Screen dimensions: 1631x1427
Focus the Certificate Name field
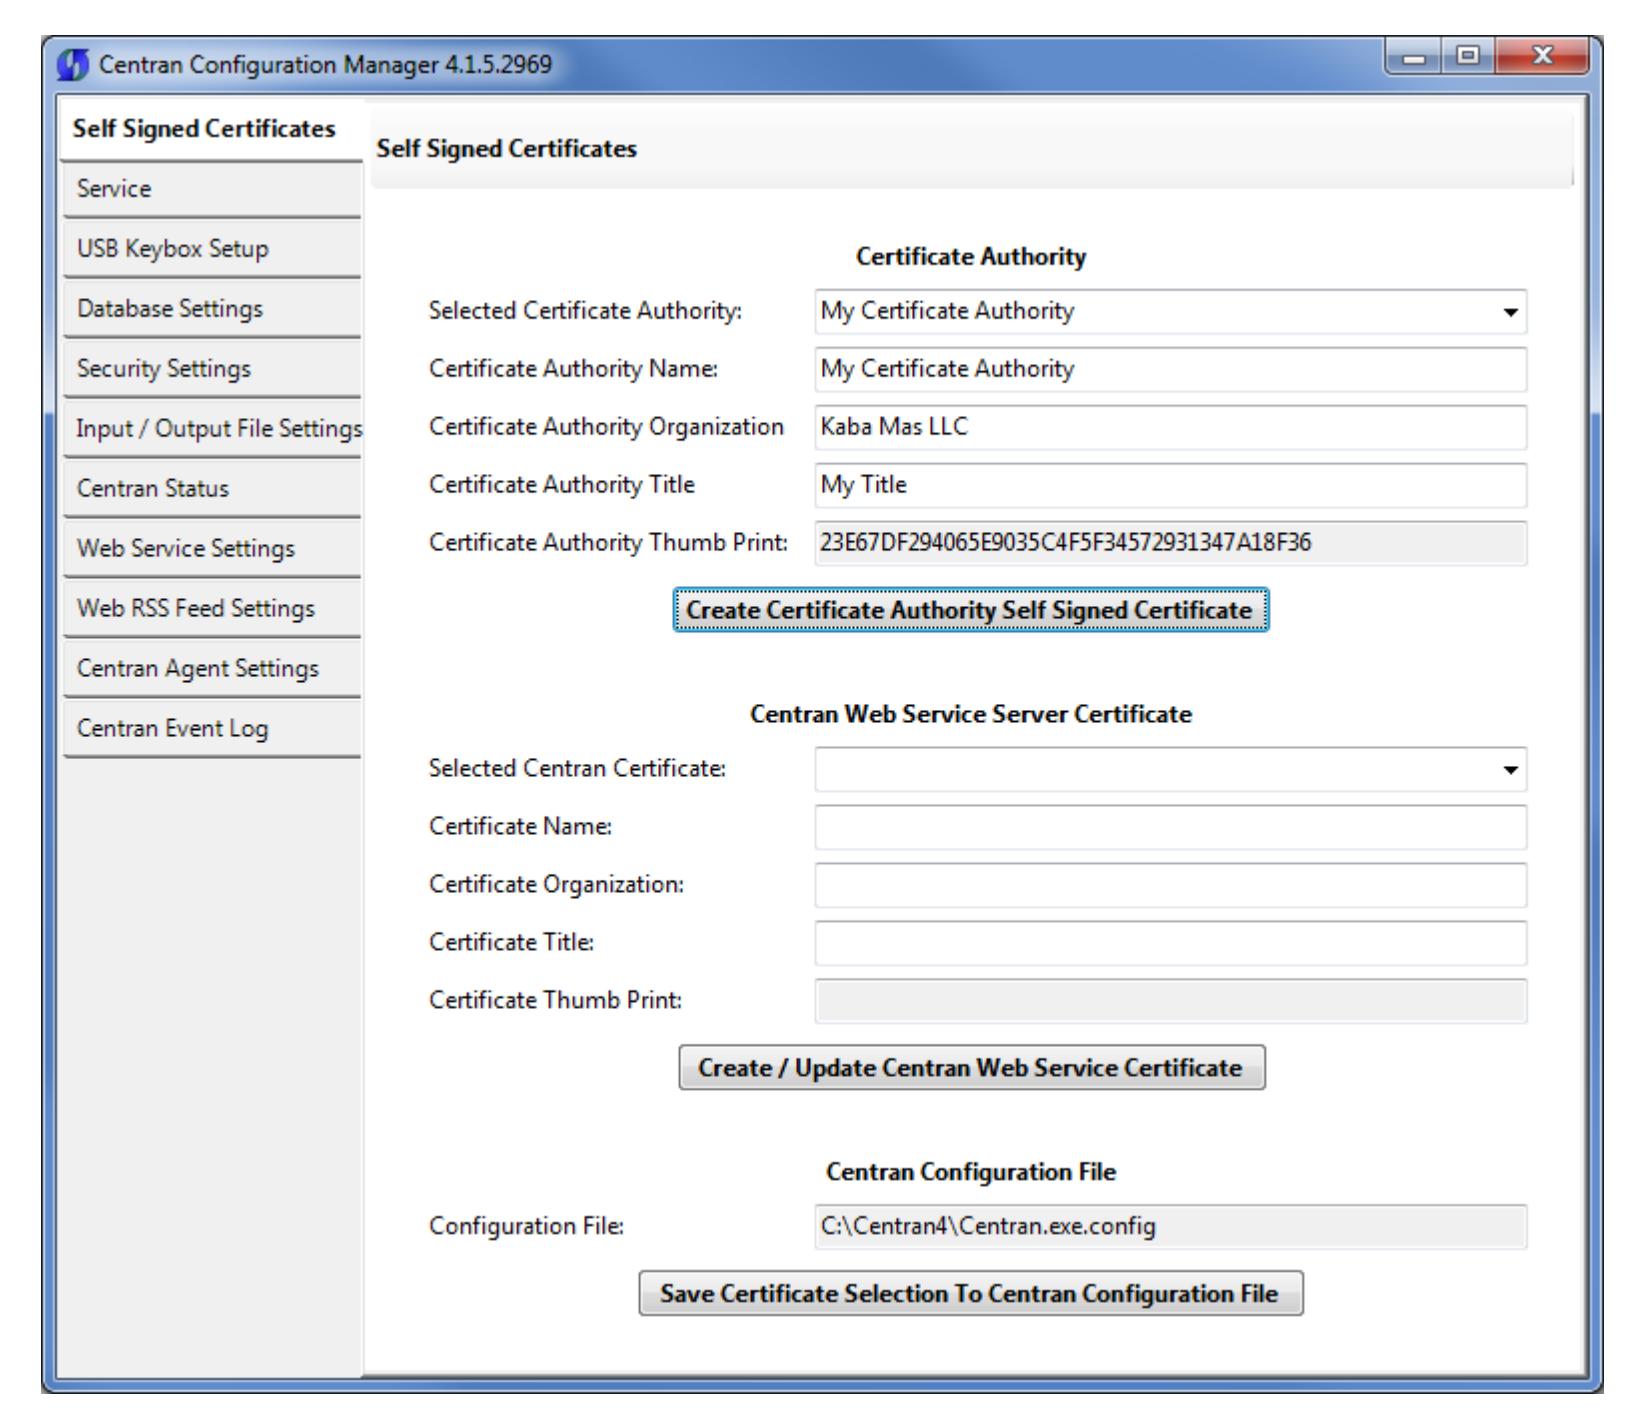[1171, 828]
